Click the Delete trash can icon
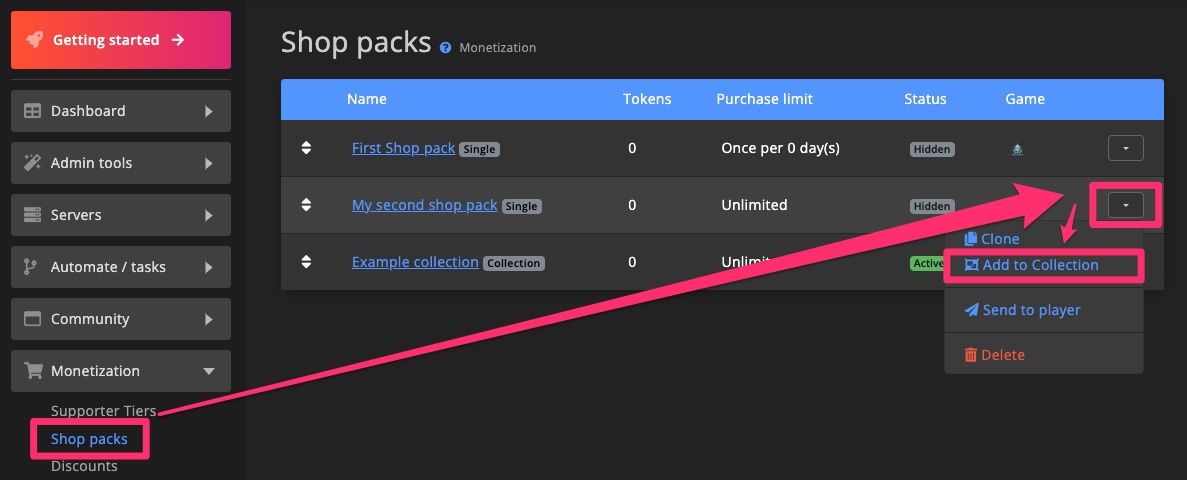This screenshot has height=480, width=1187. tap(970, 355)
